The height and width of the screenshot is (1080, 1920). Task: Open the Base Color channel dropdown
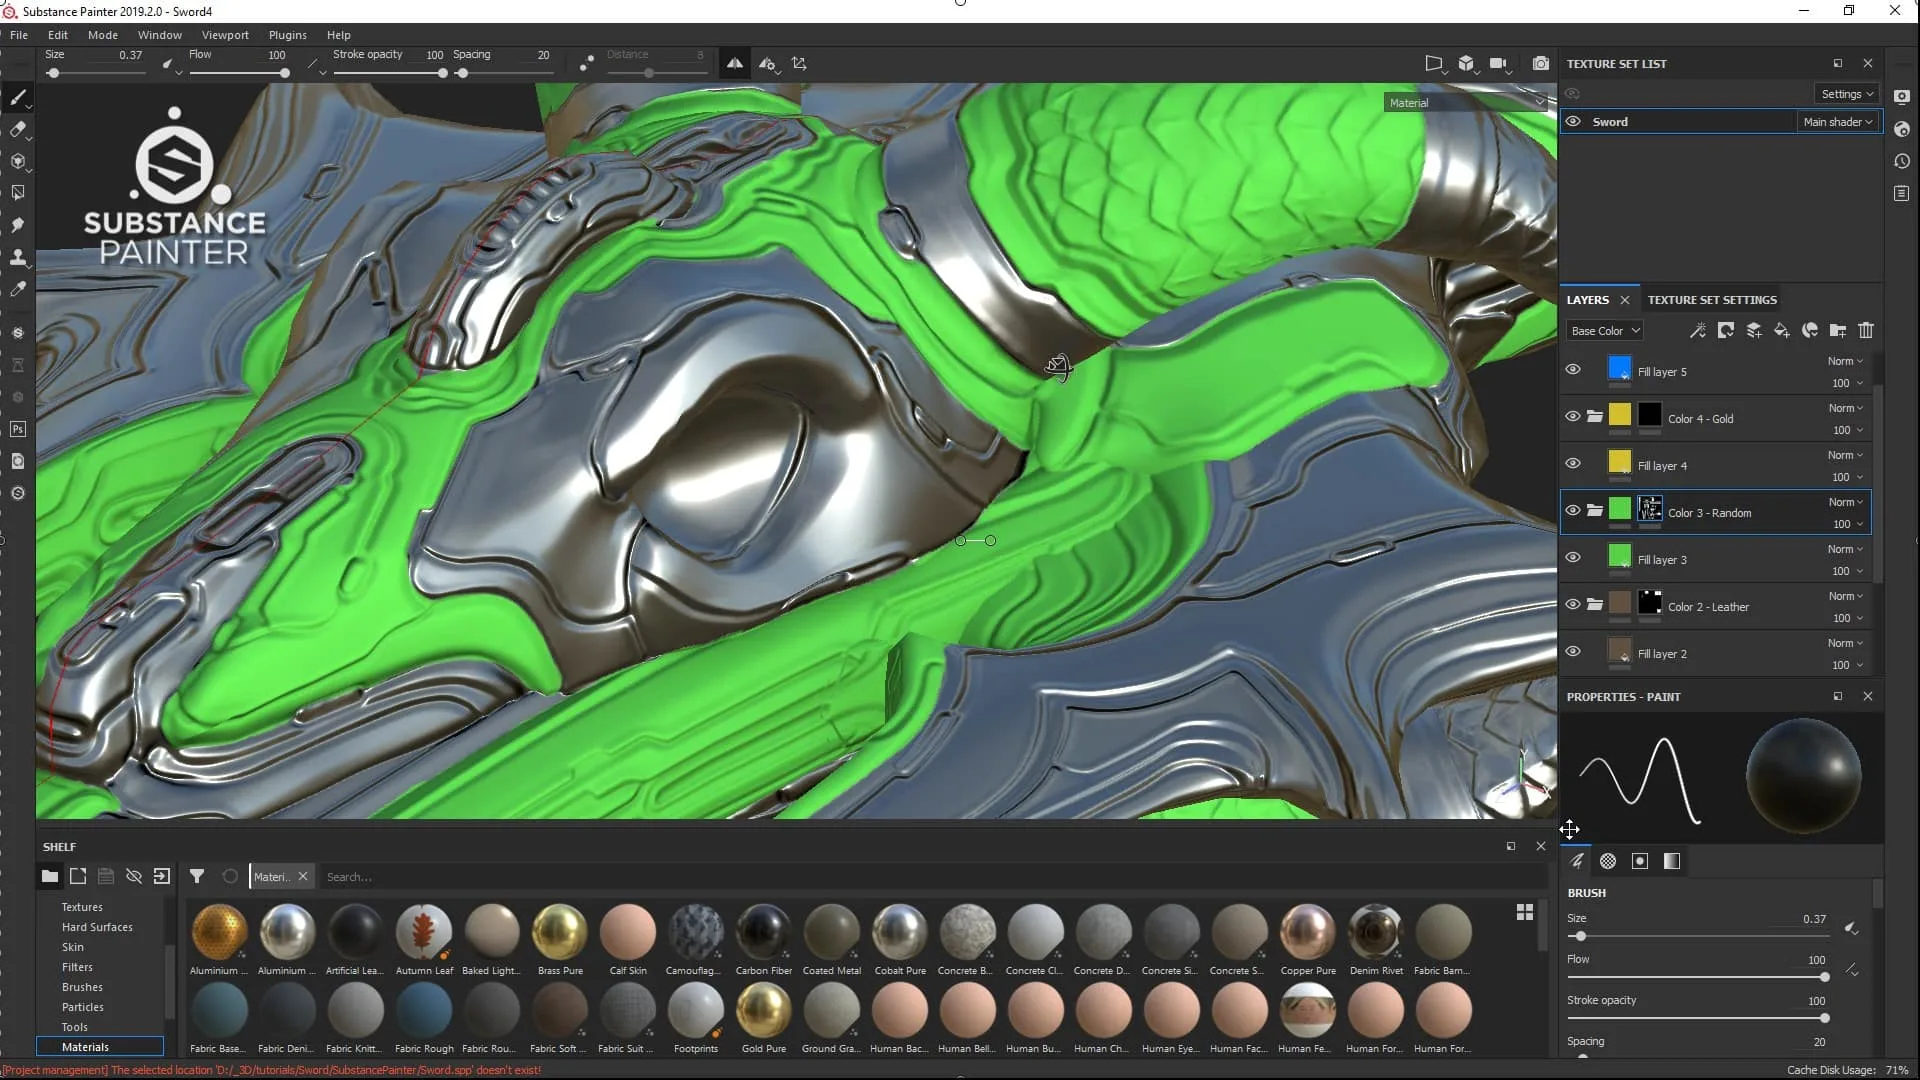[1602, 330]
